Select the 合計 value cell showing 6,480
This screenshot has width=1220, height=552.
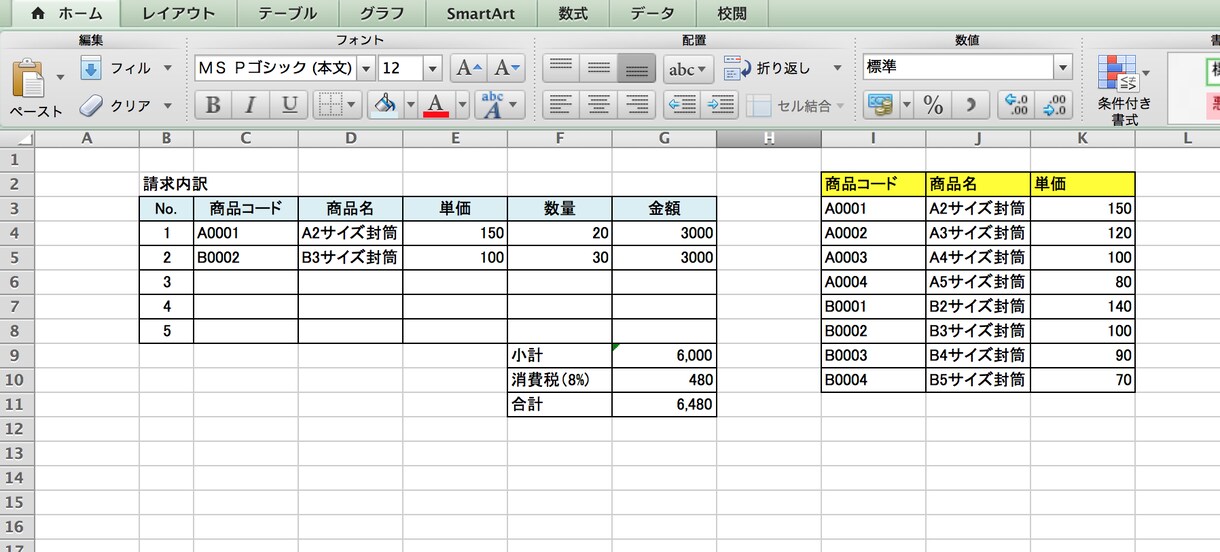(664, 404)
